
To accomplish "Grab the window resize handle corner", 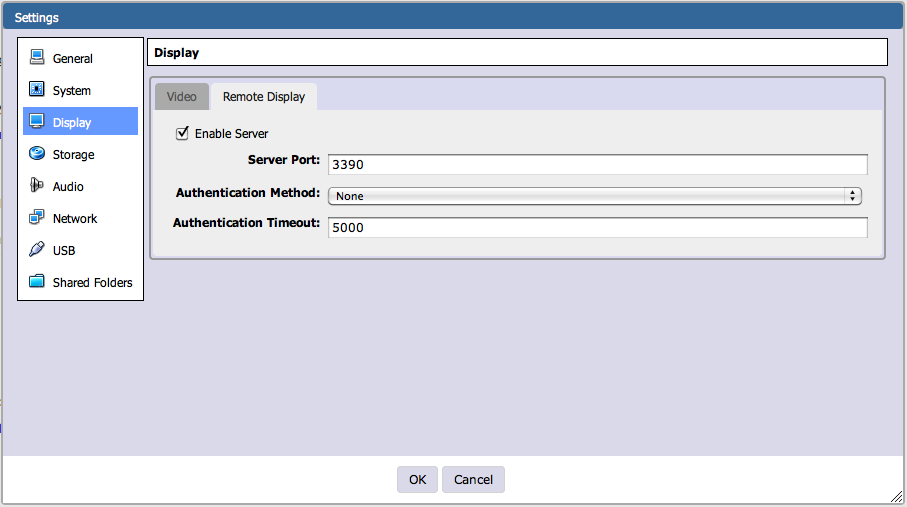I will click(896, 496).
